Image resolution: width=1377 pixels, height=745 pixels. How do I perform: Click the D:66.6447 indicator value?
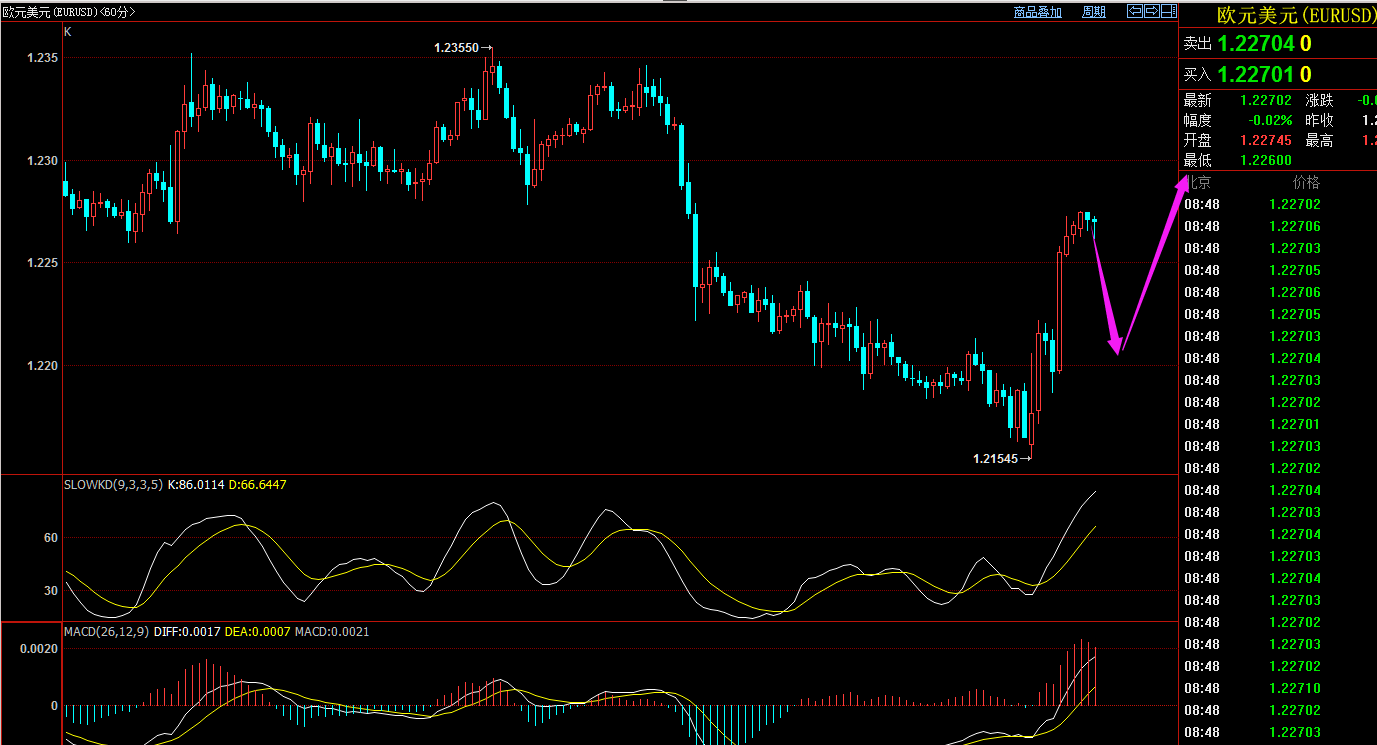coord(258,484)
